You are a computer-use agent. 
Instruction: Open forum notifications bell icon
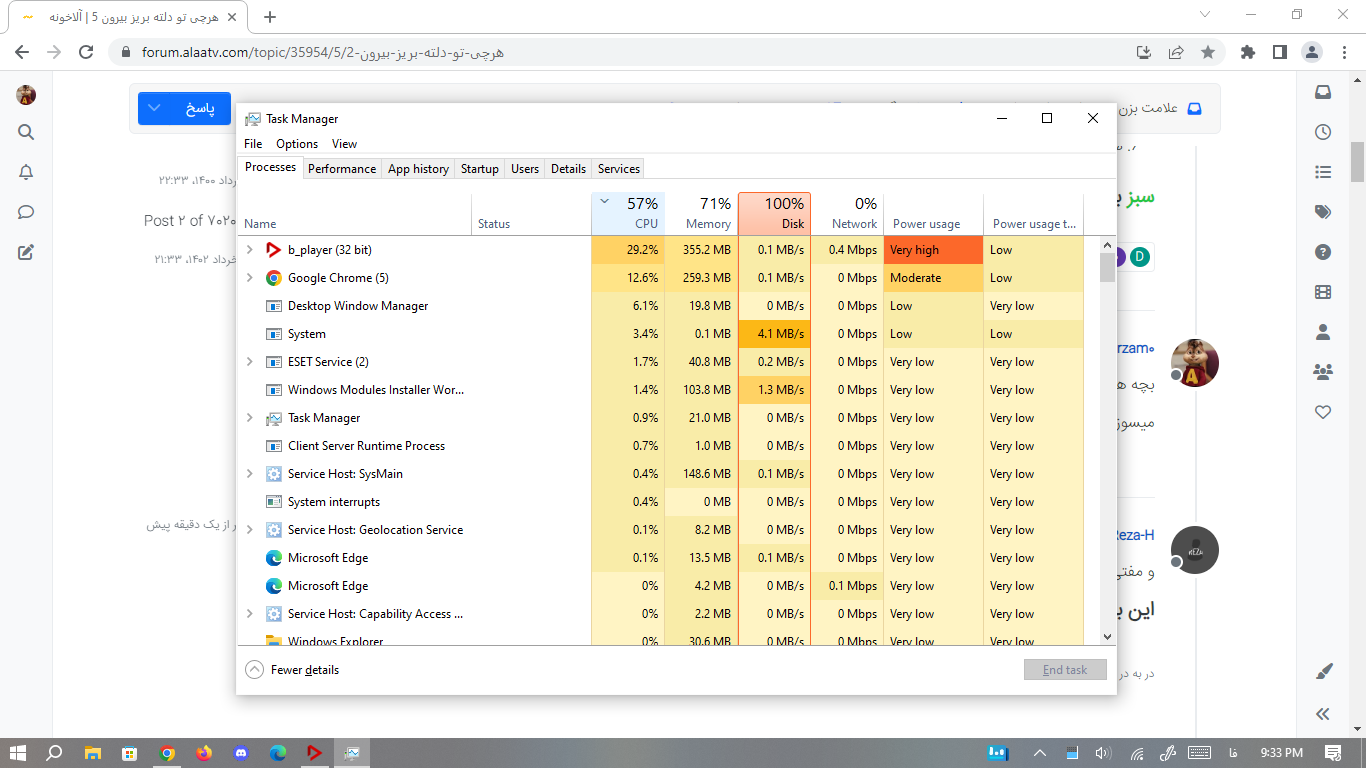[x=26, y=172]
